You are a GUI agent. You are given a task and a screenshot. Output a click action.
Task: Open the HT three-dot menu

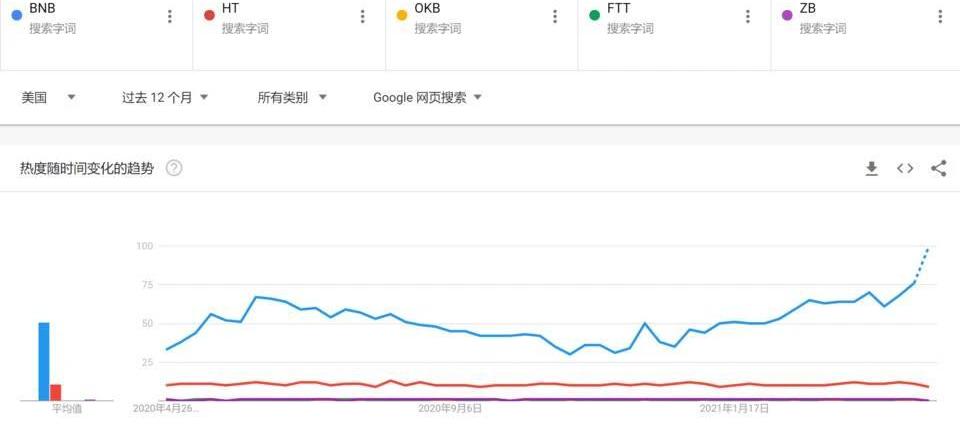tap(363, 16)
